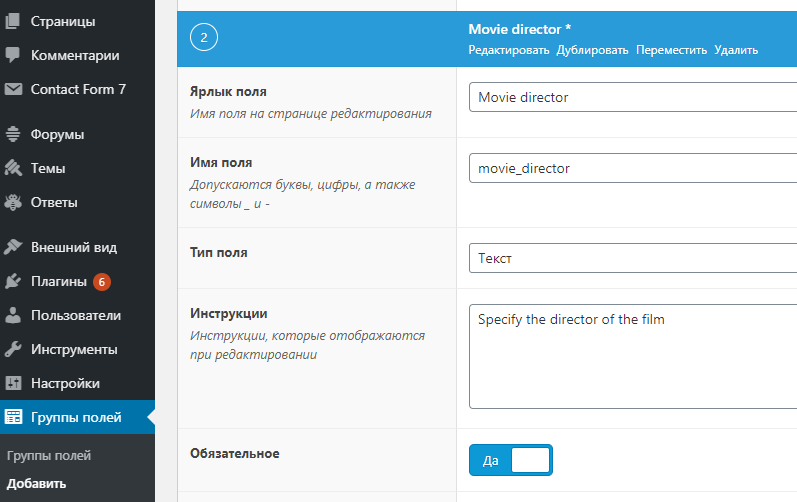This screenshot has height=502, width=797.
Task: Select the Добавить submenu entry
Action: (x=37, y=484)
